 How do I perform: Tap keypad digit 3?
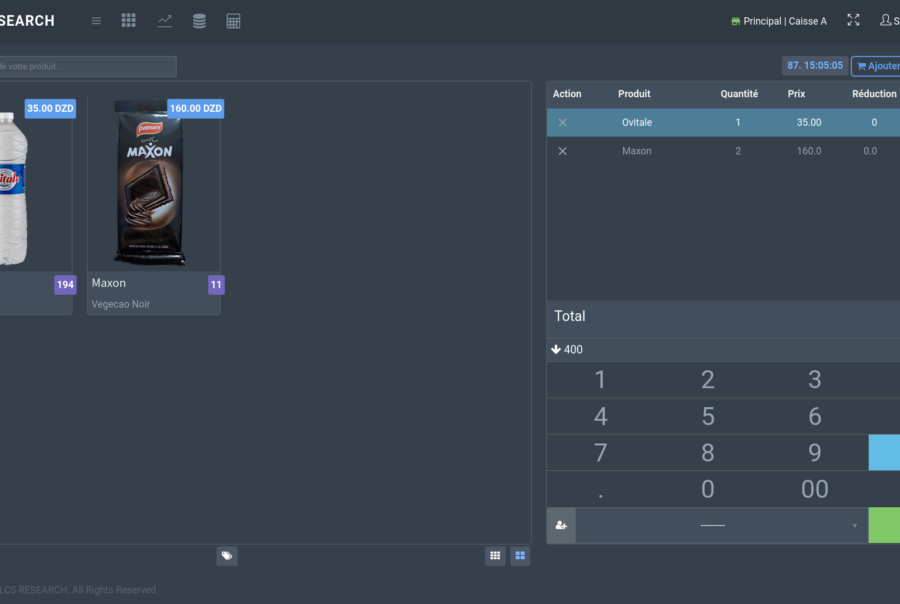click(x=814, y=380)
